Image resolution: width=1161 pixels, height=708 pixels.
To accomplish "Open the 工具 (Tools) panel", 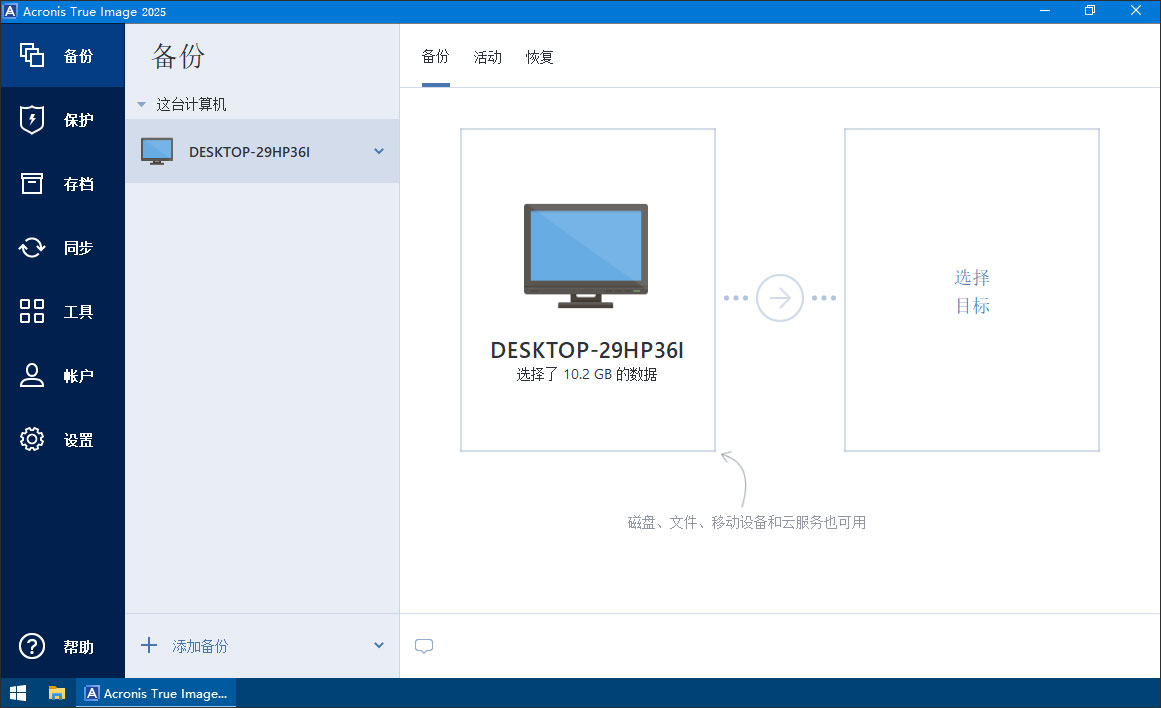I will coord(62,311).
